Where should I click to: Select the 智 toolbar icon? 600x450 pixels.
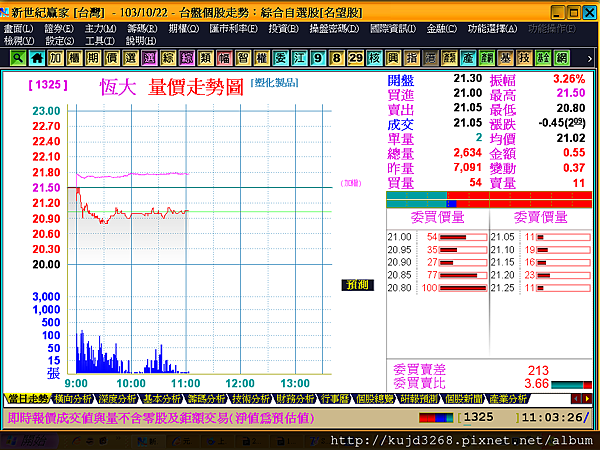point(243,58)
